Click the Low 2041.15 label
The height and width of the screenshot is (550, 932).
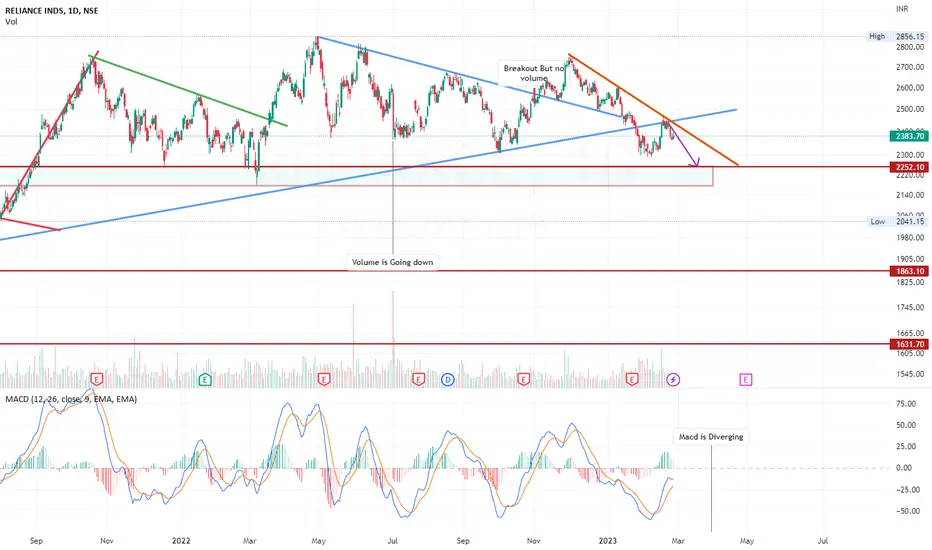point(896,221)
